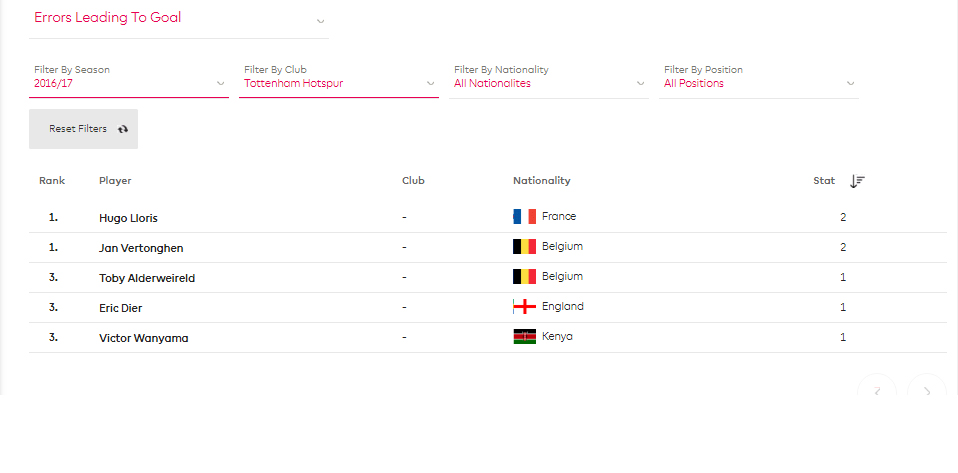This screenshot has height=473, width=958.
Task: Click the refresh icon in Reset Filters
Action: point(123,129)
